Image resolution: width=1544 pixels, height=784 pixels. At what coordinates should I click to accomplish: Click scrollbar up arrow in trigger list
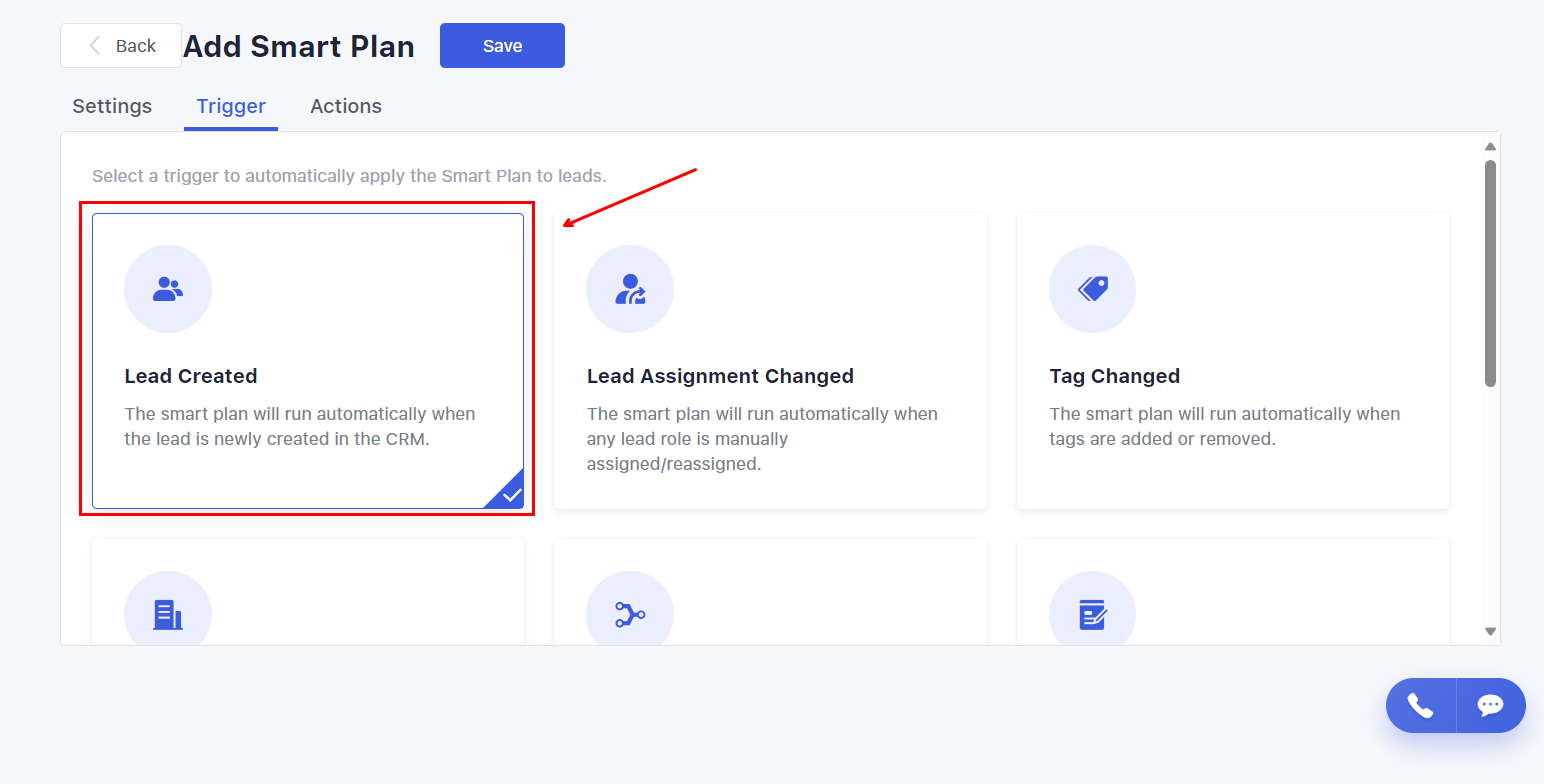[1490, 146]
